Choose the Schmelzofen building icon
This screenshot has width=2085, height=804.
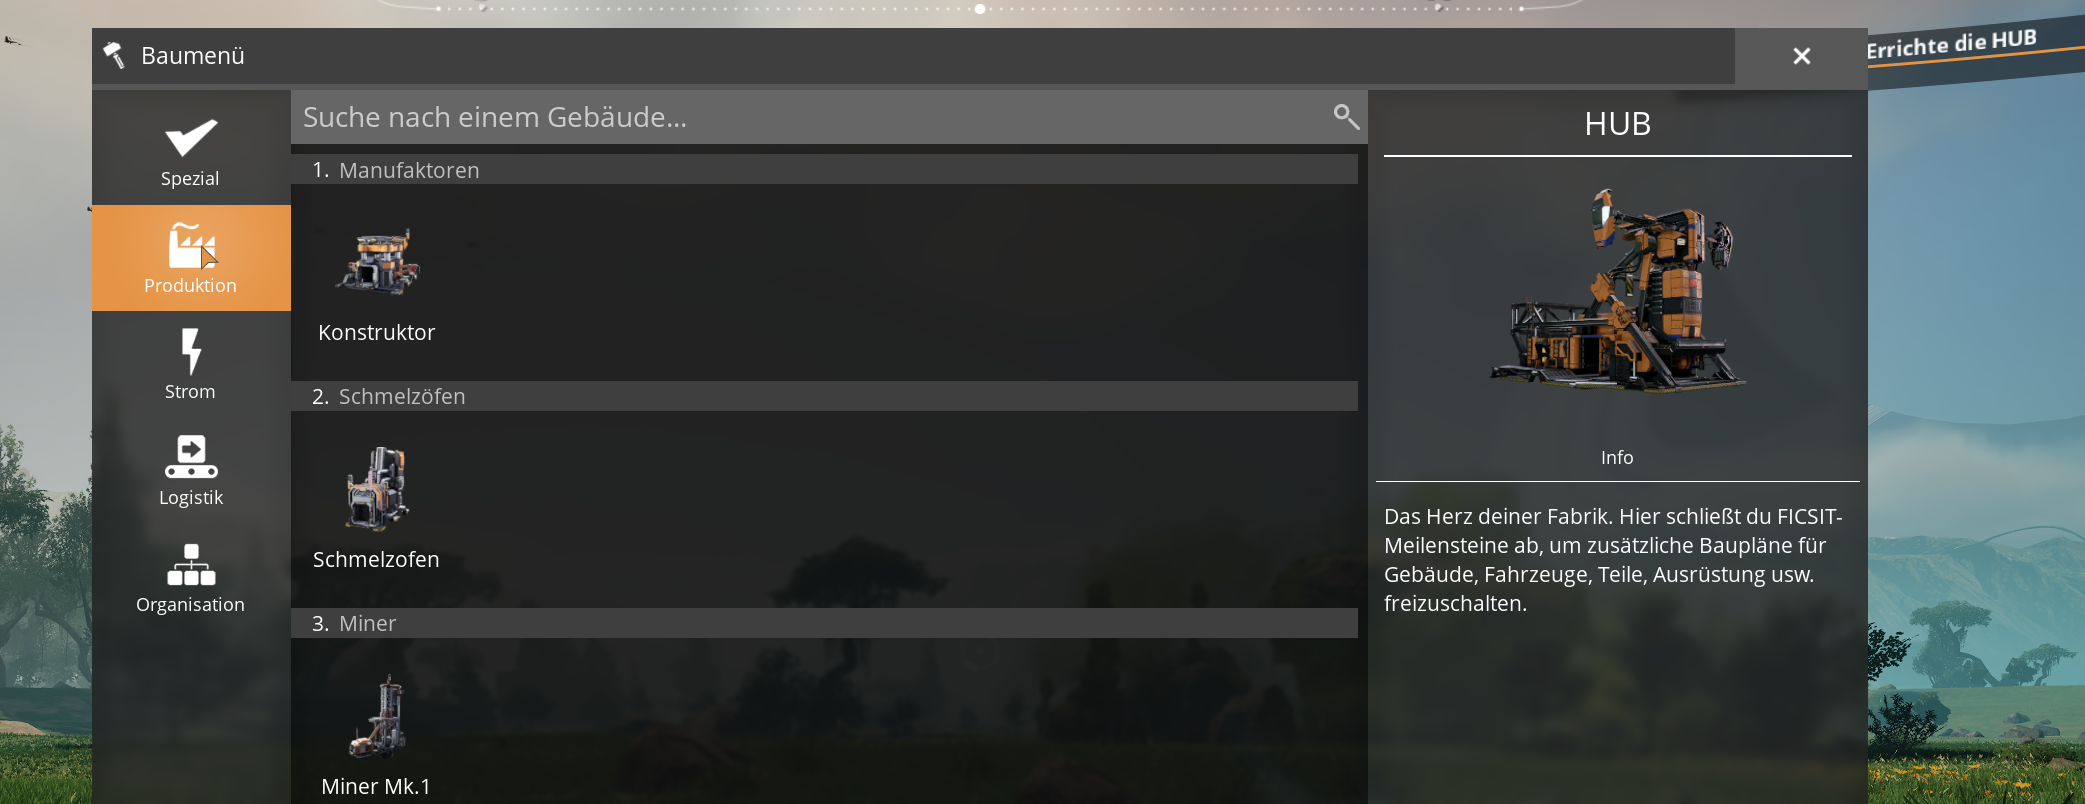(x=377, y=489)
